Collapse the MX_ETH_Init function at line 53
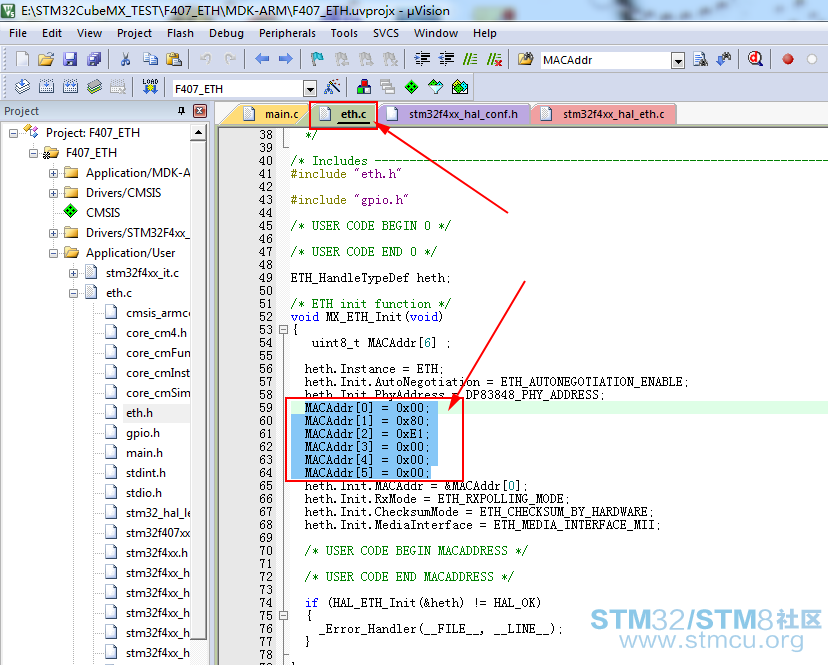 point(284,330)
